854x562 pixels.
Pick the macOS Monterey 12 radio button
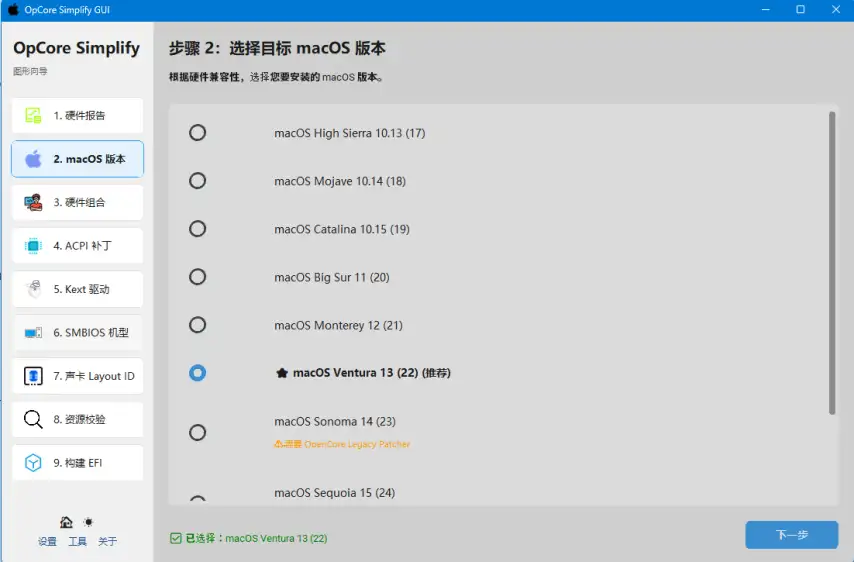click(198, 325)
